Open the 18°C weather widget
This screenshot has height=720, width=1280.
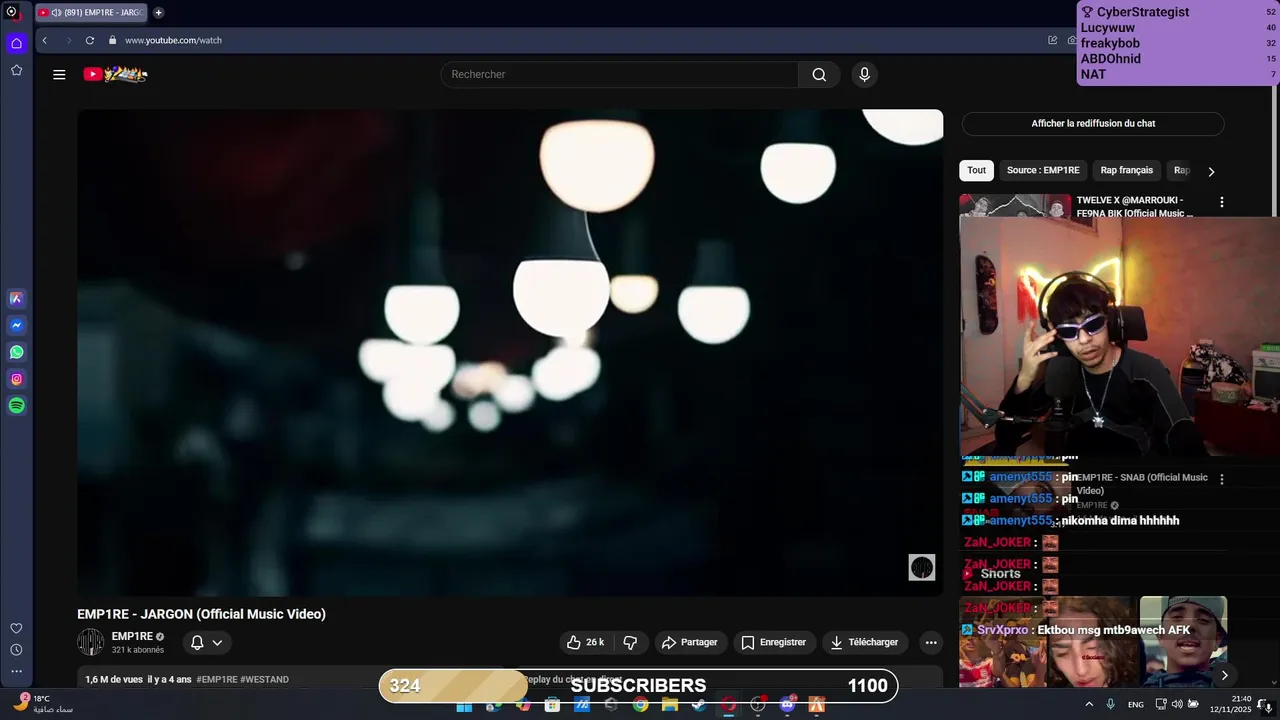tap(43, 704)
